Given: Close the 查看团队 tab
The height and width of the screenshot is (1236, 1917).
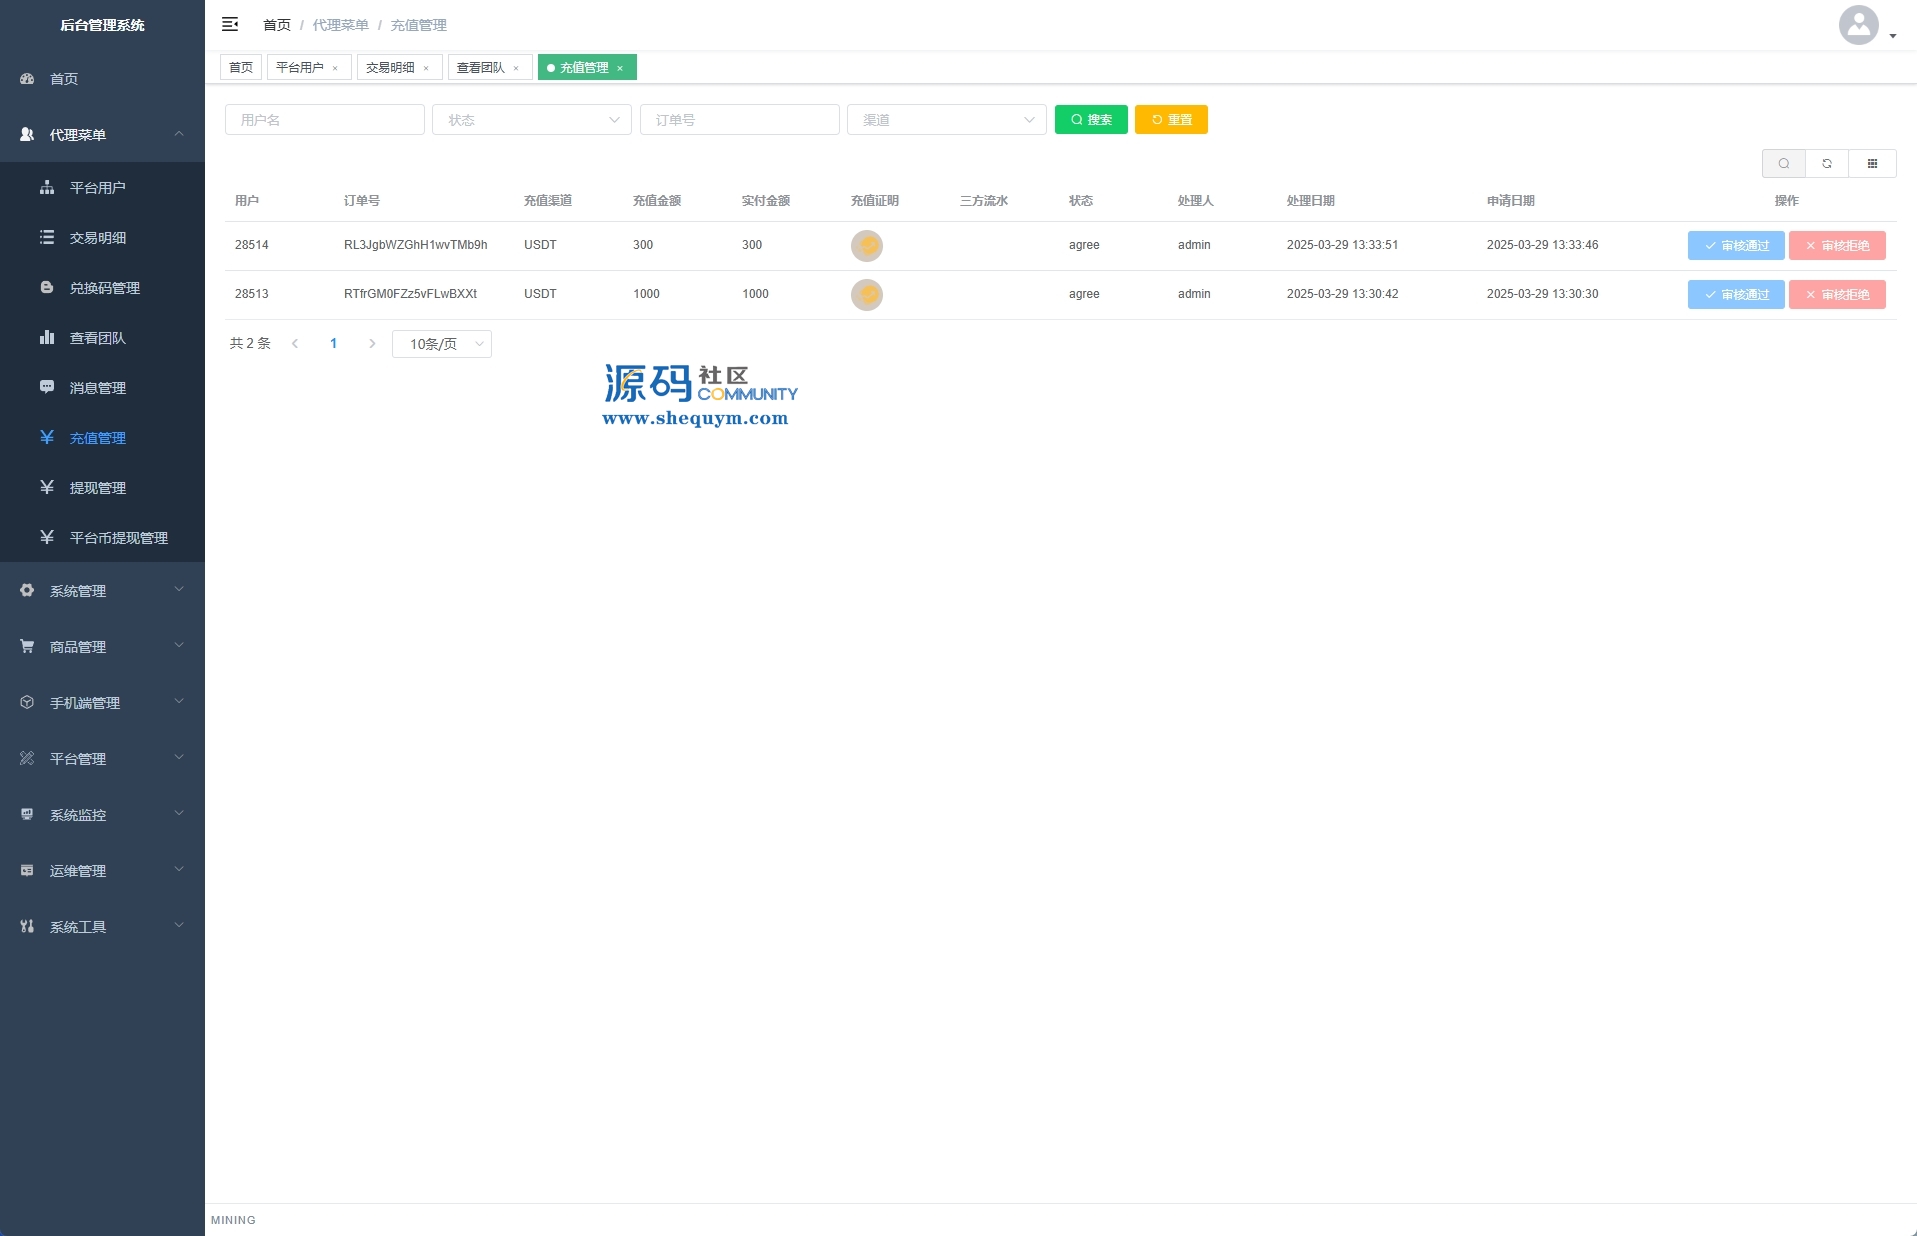Looking at the screenshot, I should coord(516,68).
